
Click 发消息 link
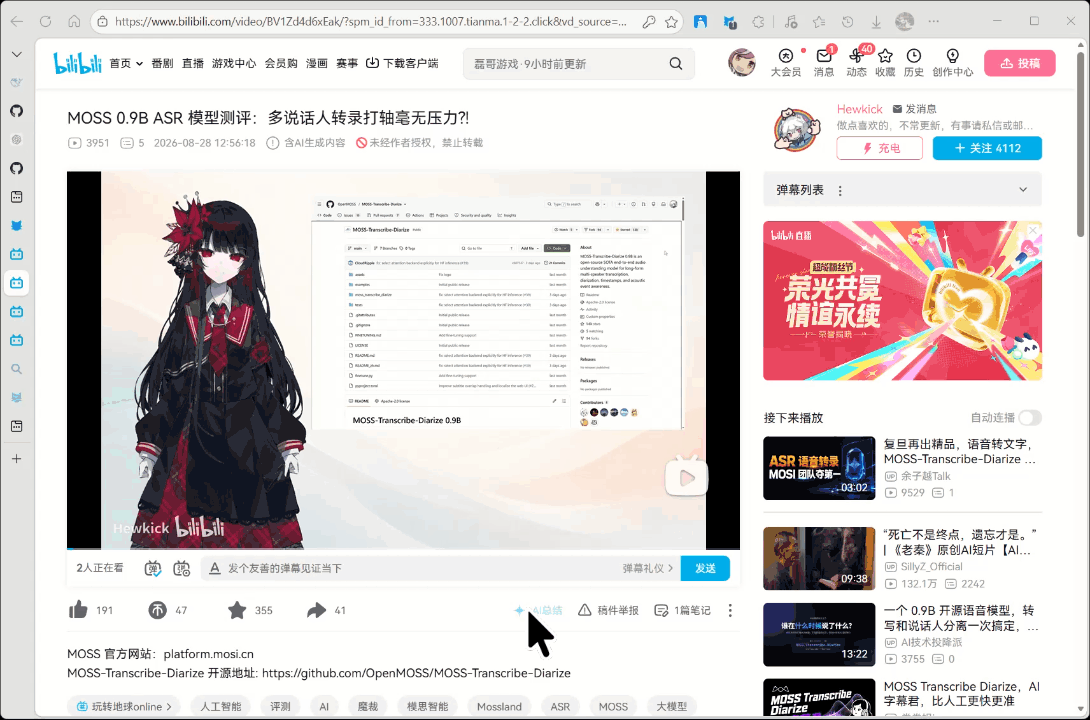pos(914,109)
